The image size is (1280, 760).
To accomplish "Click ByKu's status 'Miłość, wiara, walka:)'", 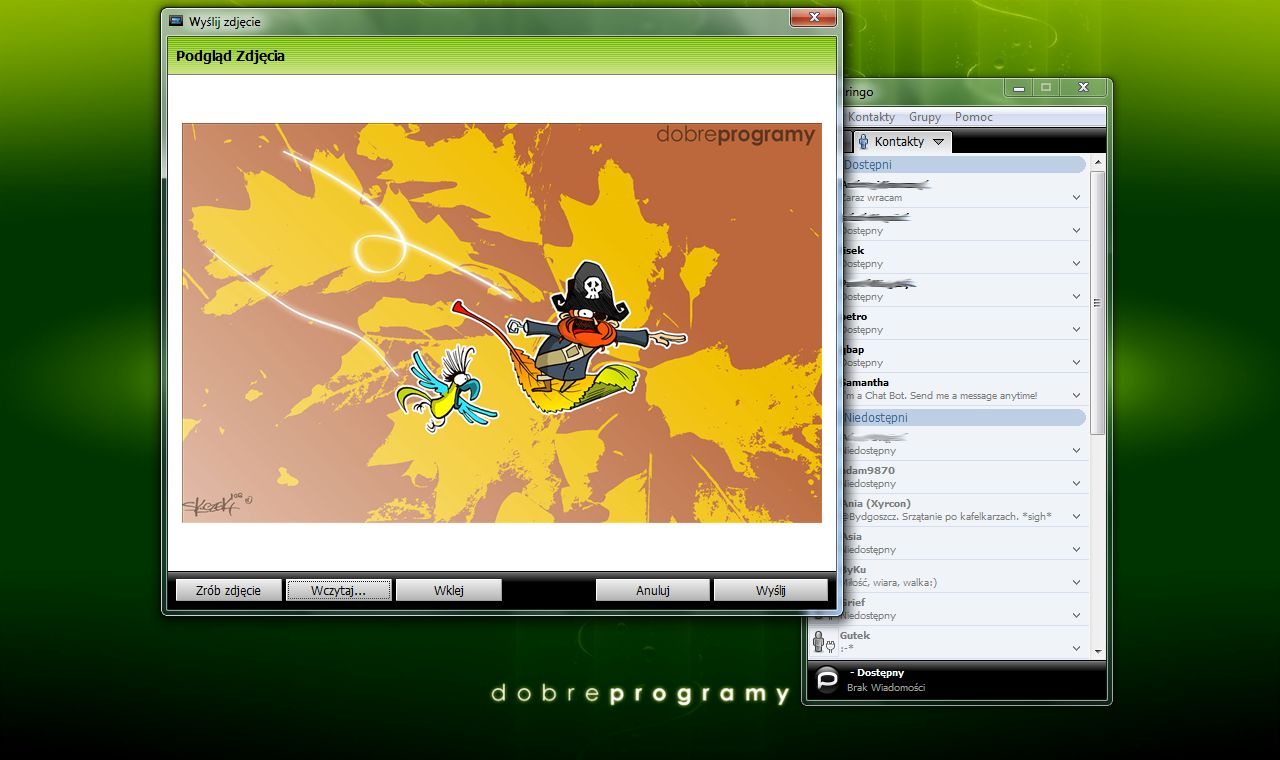I will click(x=889, y=582).
